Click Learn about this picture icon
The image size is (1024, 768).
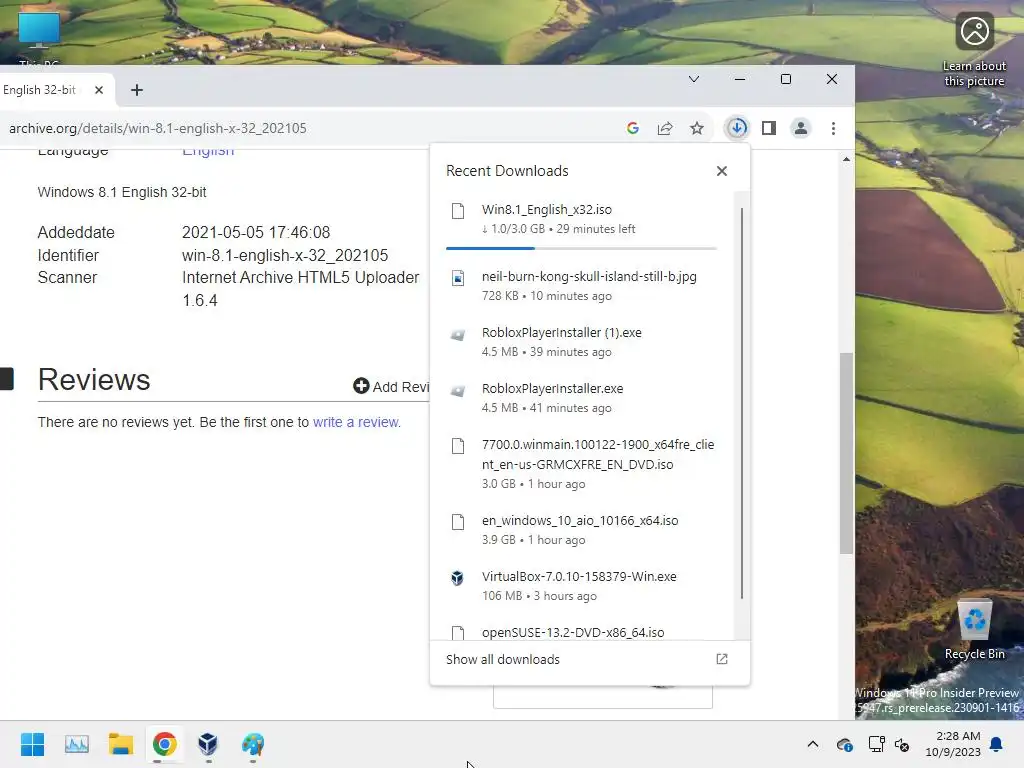point(974,49)
